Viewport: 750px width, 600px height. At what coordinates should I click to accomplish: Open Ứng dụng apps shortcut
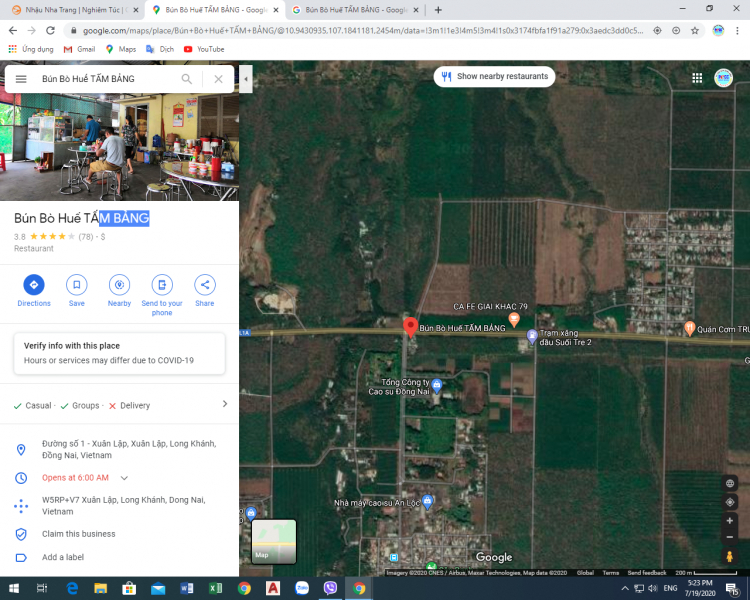pos(31,49)
